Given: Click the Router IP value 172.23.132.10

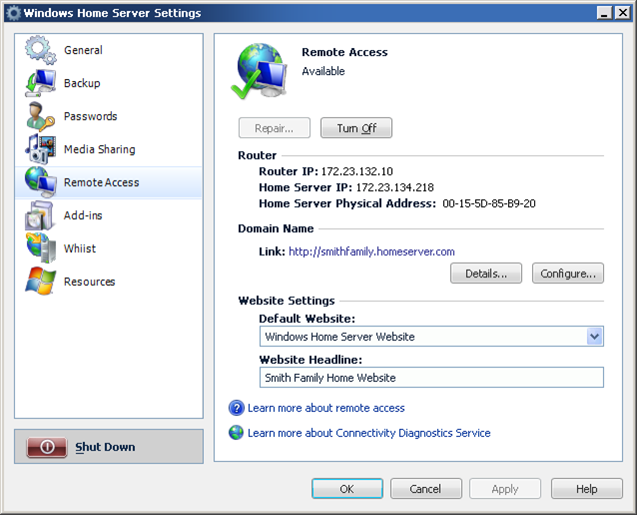Looking at the screenshot, I should (x=357, y=171).
